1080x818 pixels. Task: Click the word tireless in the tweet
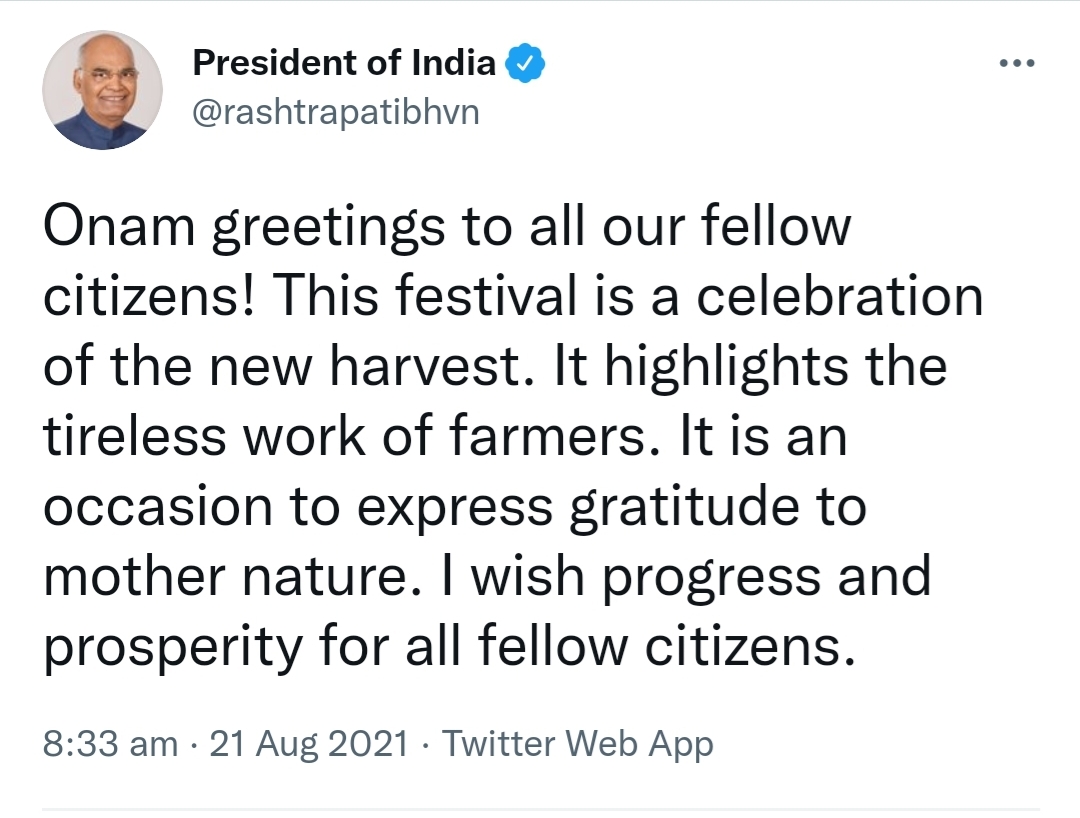click(x=134, y=437)
